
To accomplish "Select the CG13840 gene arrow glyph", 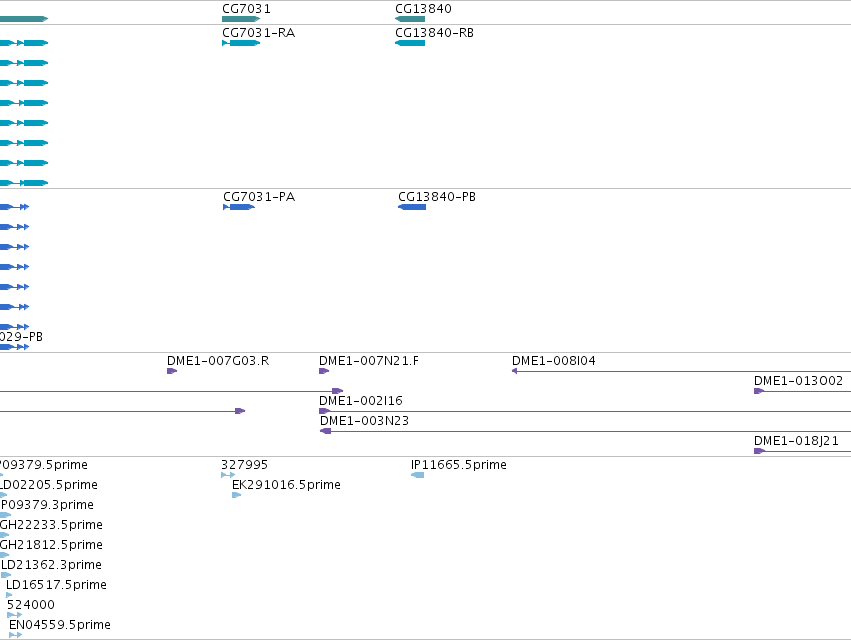I will point(410,19).
